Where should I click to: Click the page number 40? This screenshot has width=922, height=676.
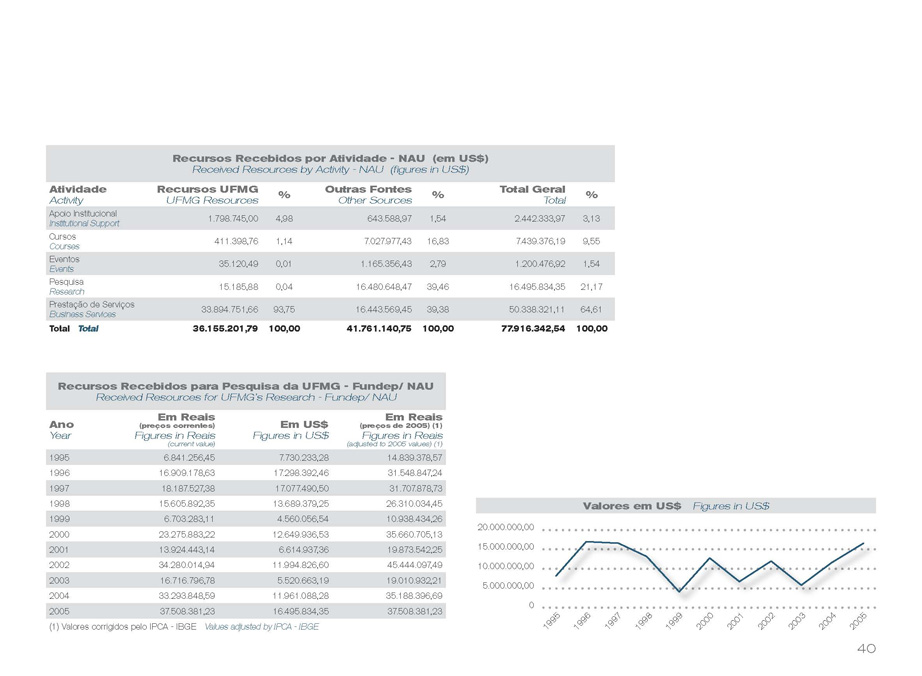(x=867, y=649)
